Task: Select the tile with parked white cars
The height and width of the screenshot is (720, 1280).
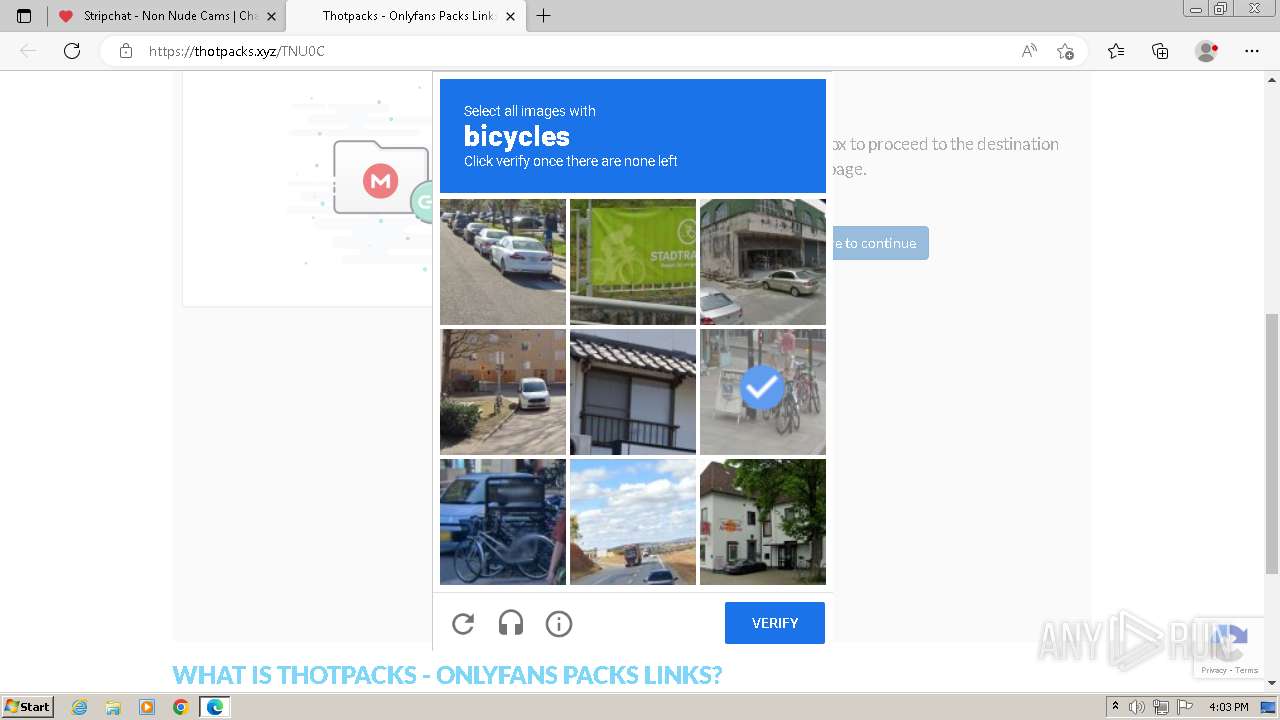Action: coord(503,262)
